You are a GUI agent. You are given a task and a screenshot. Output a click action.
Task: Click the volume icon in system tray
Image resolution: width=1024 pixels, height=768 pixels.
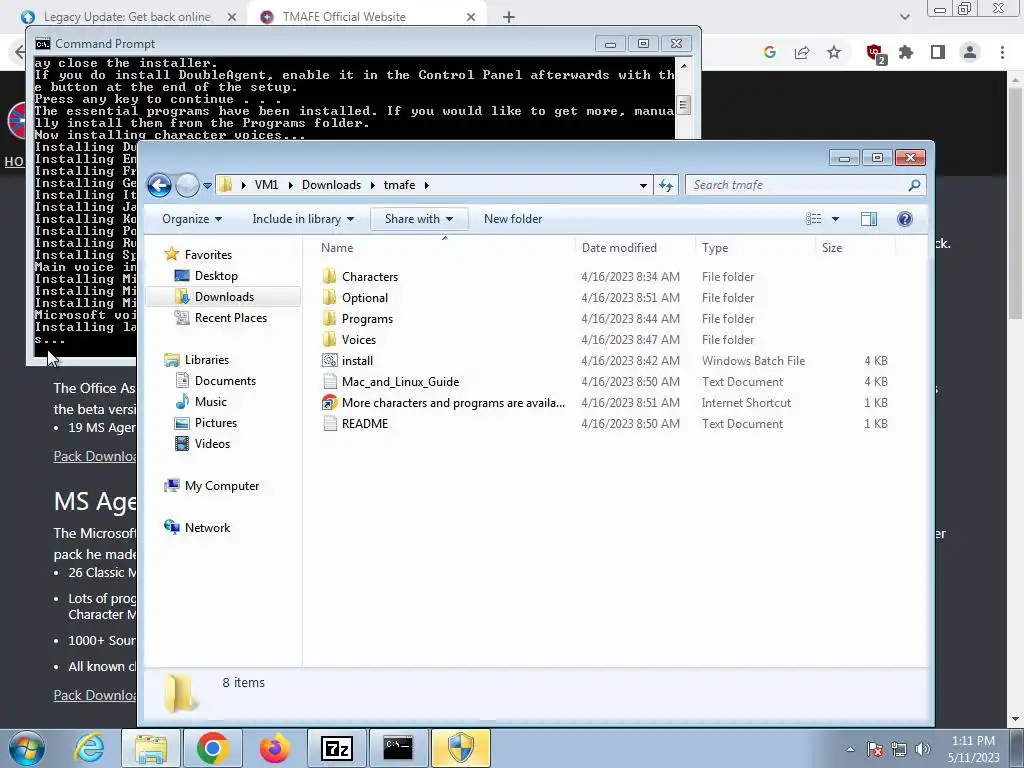pos(923,749)
